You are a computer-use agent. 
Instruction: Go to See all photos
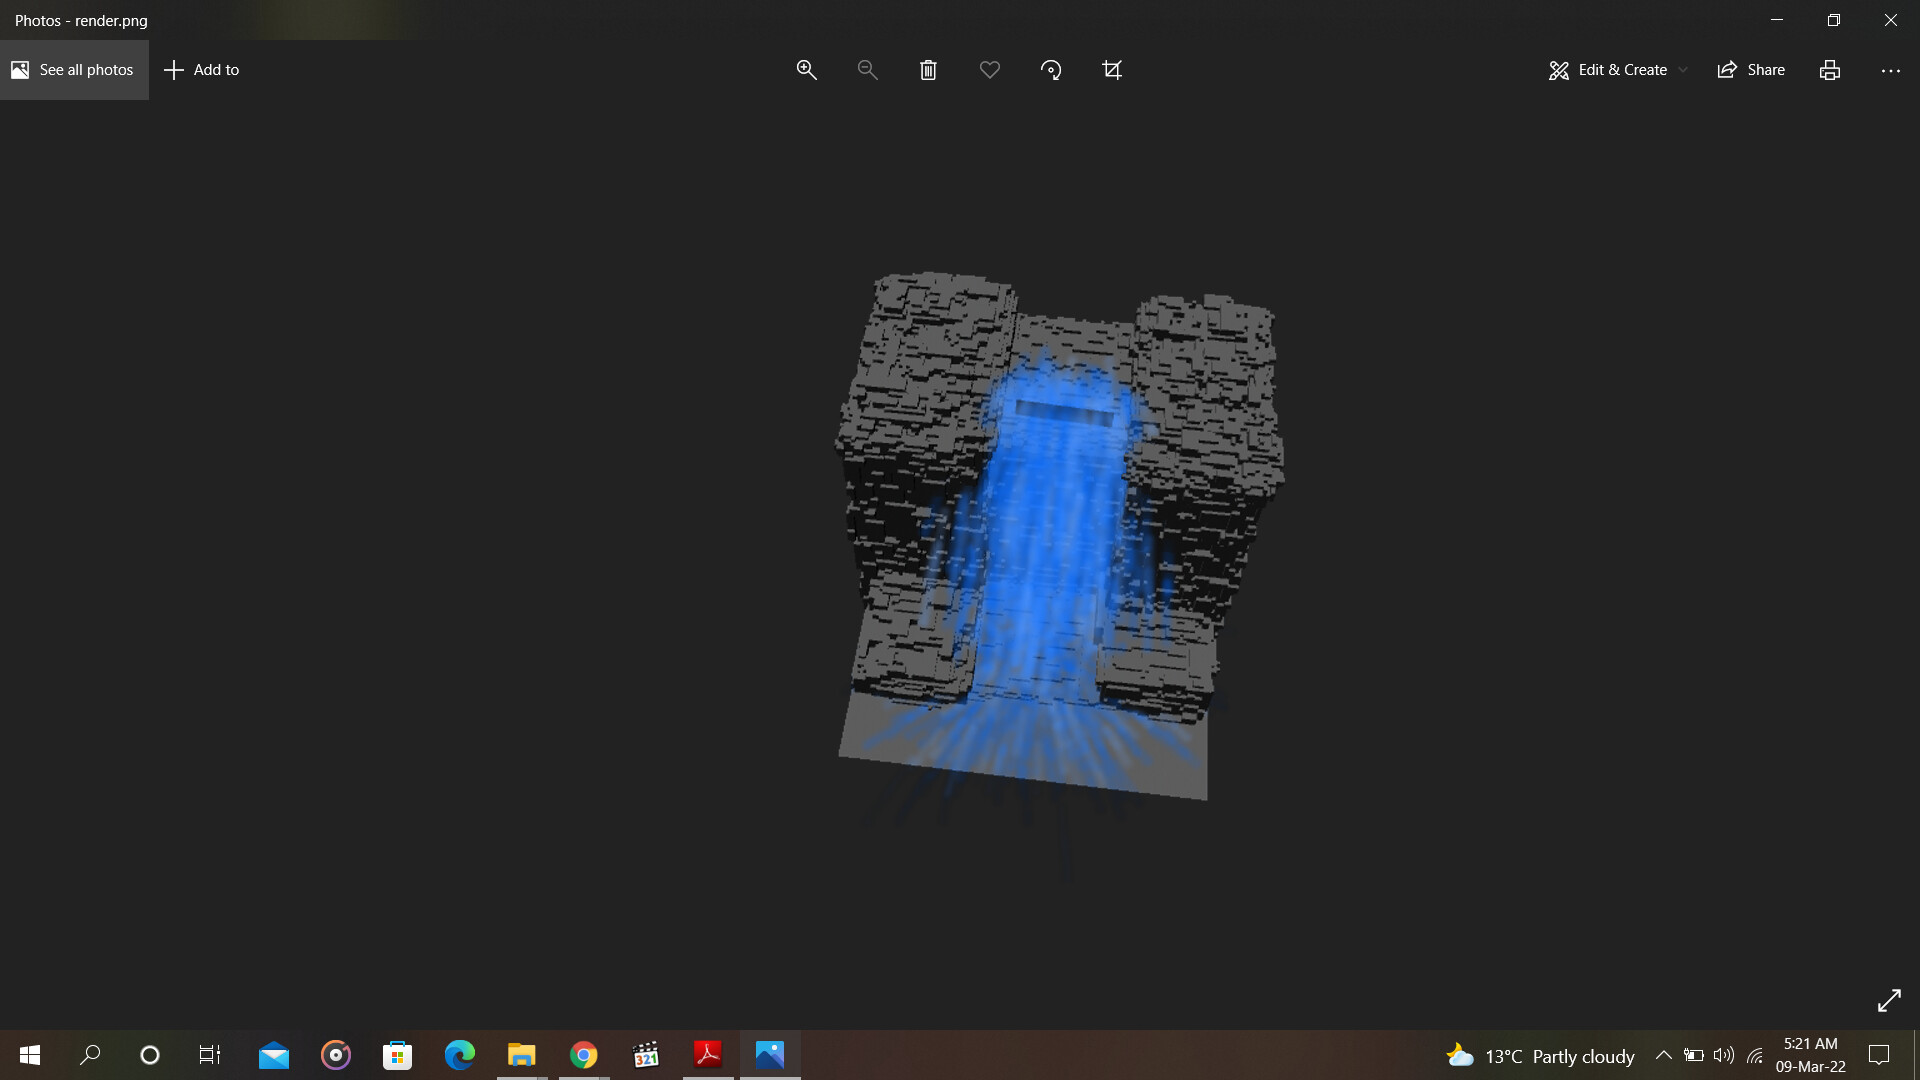(x=74, y=70)
